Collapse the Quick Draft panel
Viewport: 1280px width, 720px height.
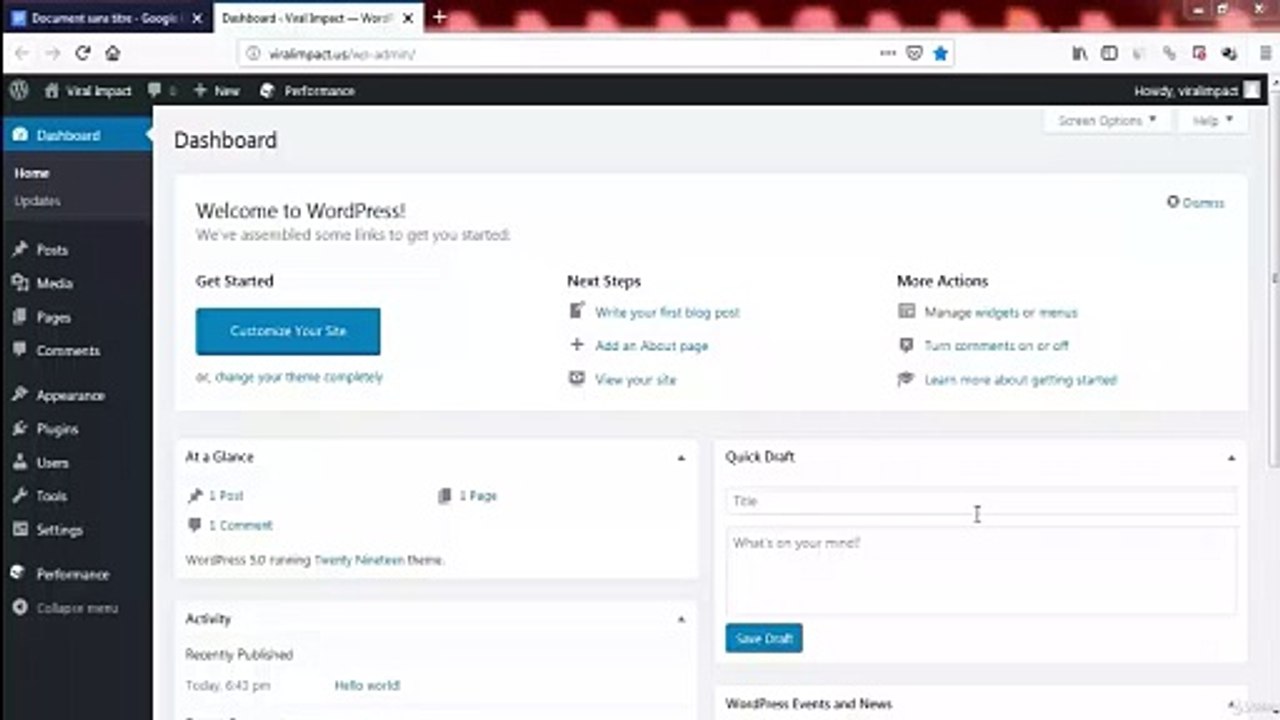point(1231,457)
